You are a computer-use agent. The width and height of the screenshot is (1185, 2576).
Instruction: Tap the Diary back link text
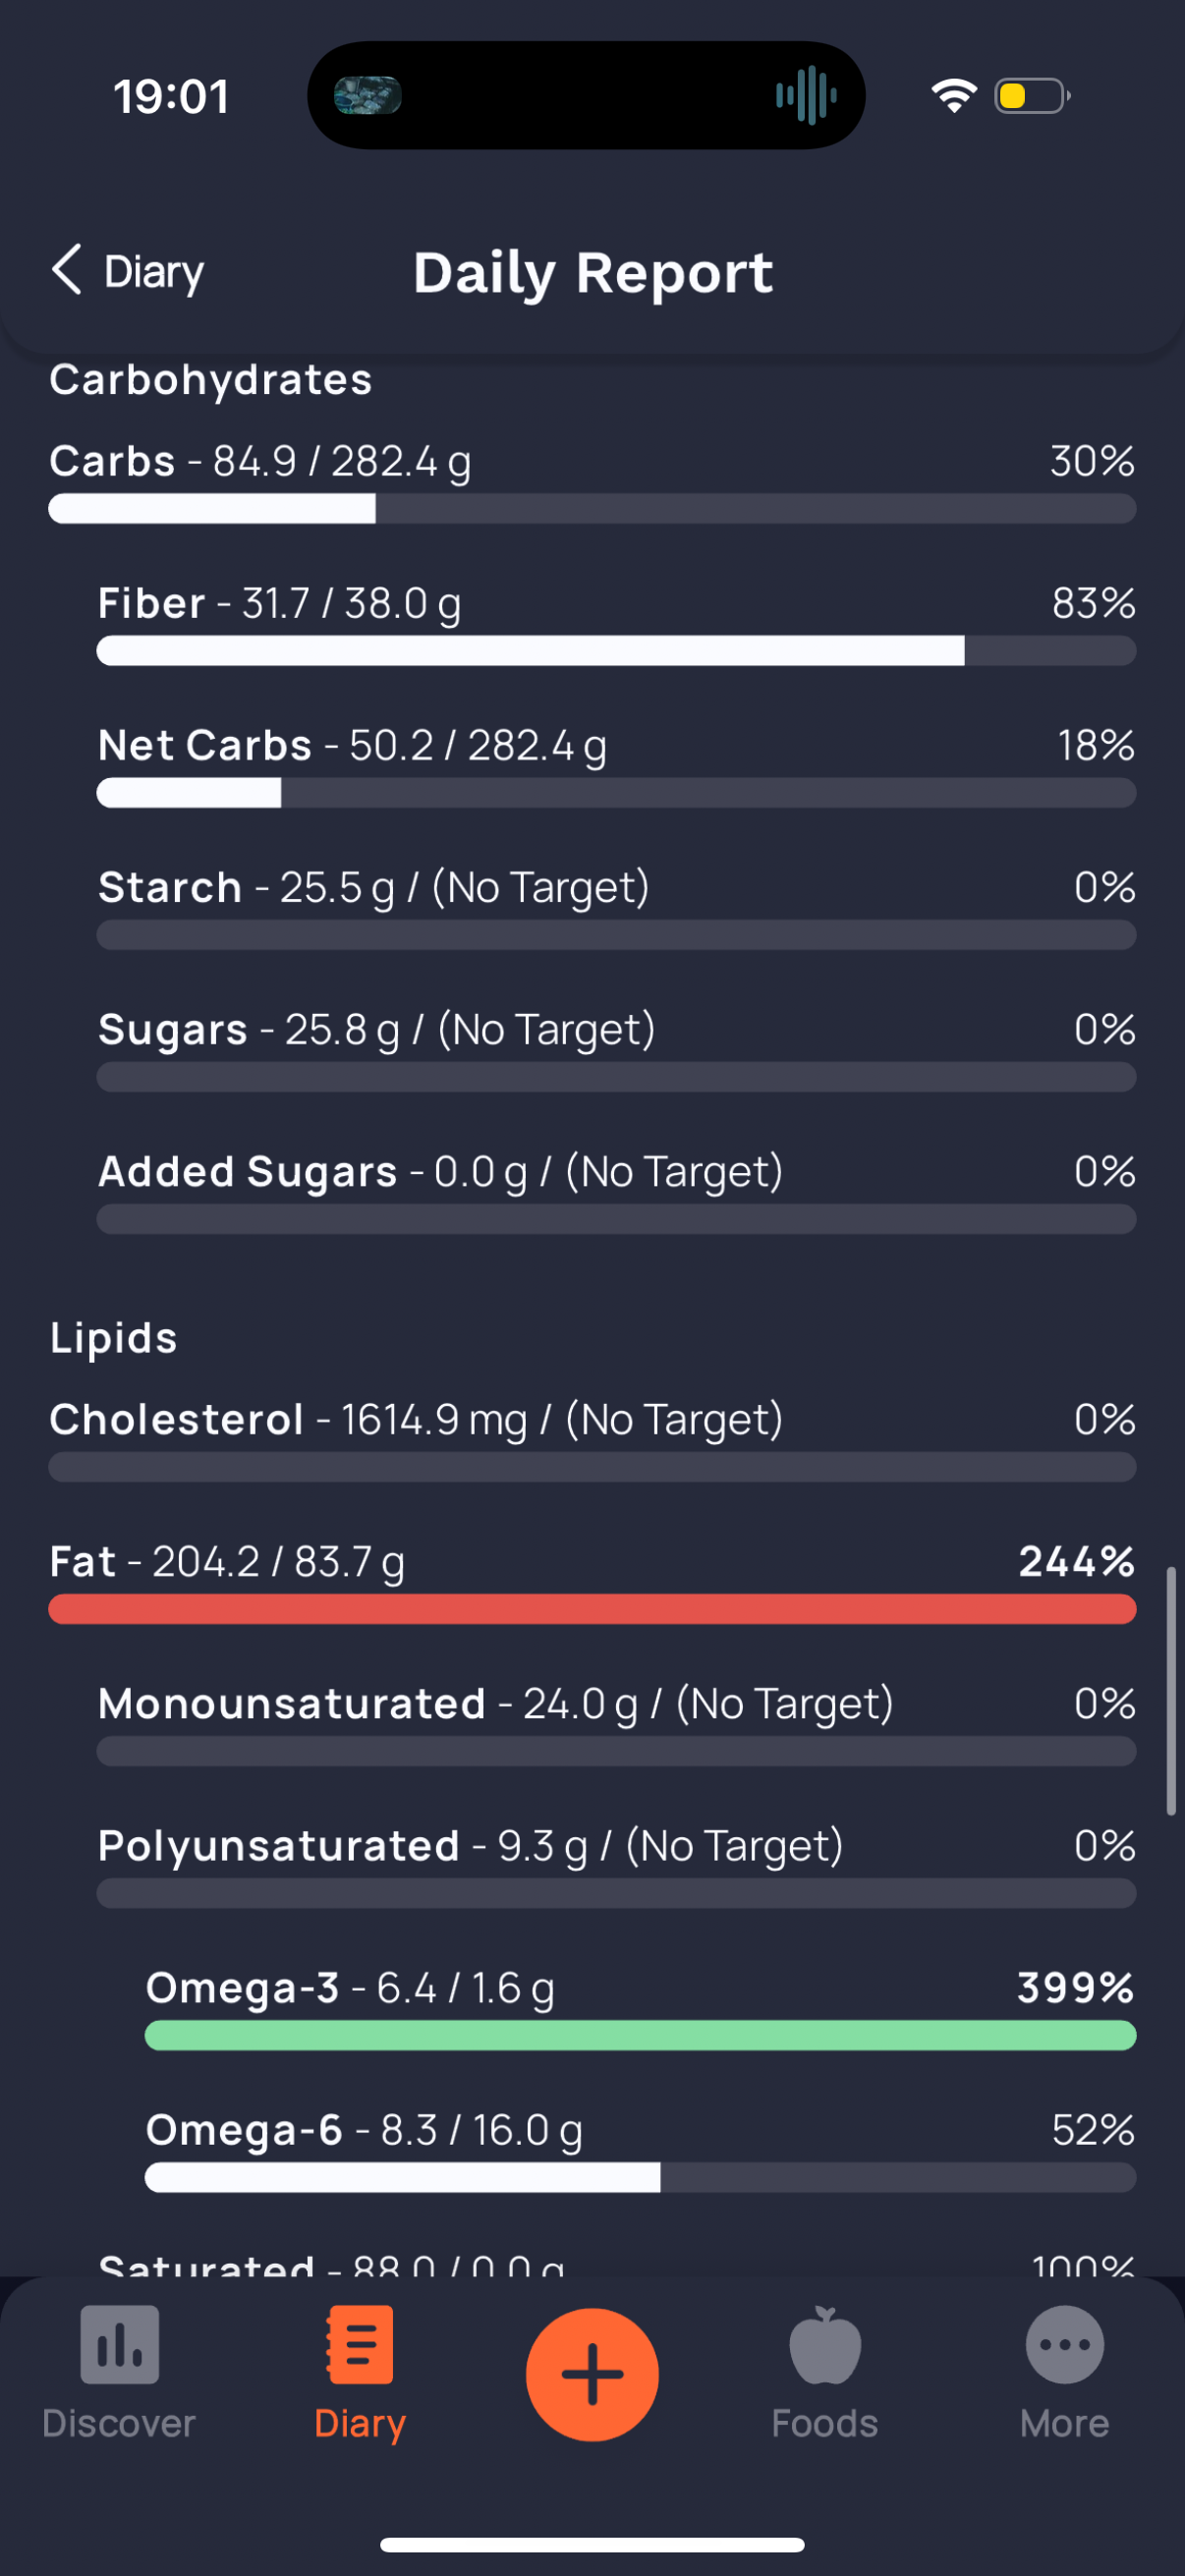point(154,272)
